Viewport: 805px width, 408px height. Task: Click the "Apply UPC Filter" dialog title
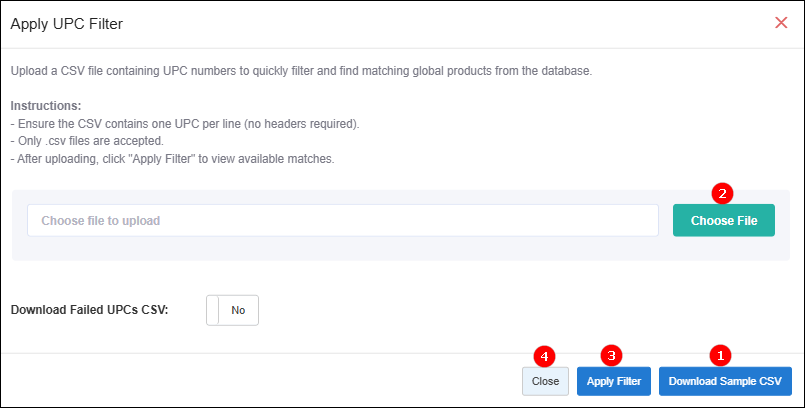pyautogui.click(x=66, y=22)
